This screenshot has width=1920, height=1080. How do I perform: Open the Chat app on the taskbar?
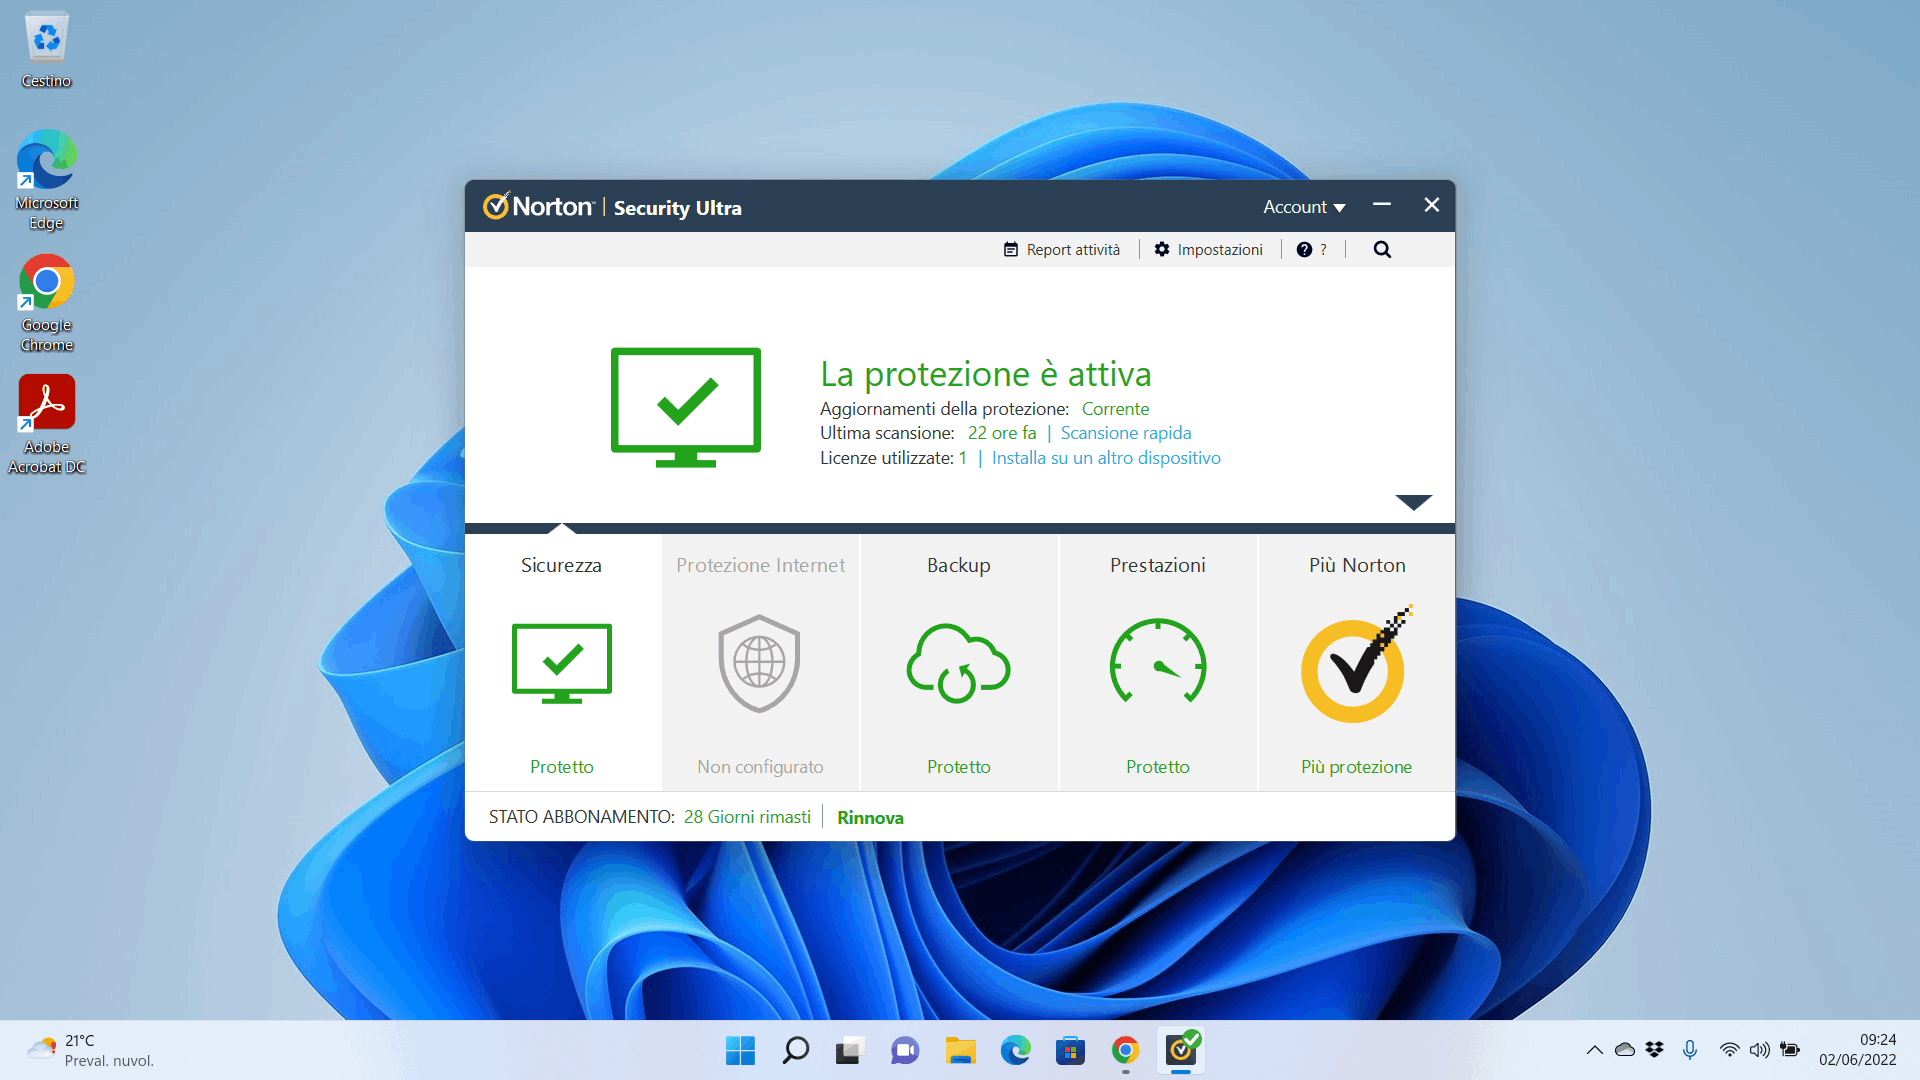(905, 1050)
